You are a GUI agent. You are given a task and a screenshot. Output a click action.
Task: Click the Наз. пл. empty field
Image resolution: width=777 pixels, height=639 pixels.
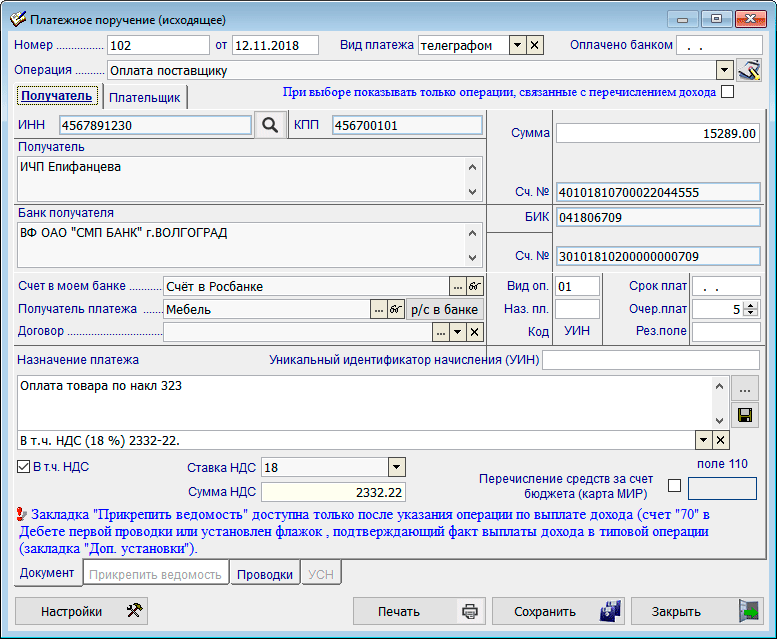pos(577,309)
